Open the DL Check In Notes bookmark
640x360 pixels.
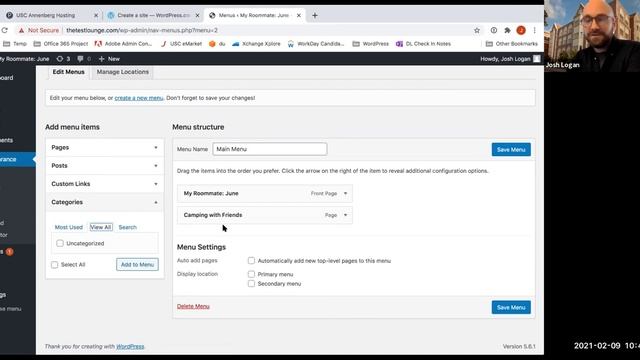point(423,44)
